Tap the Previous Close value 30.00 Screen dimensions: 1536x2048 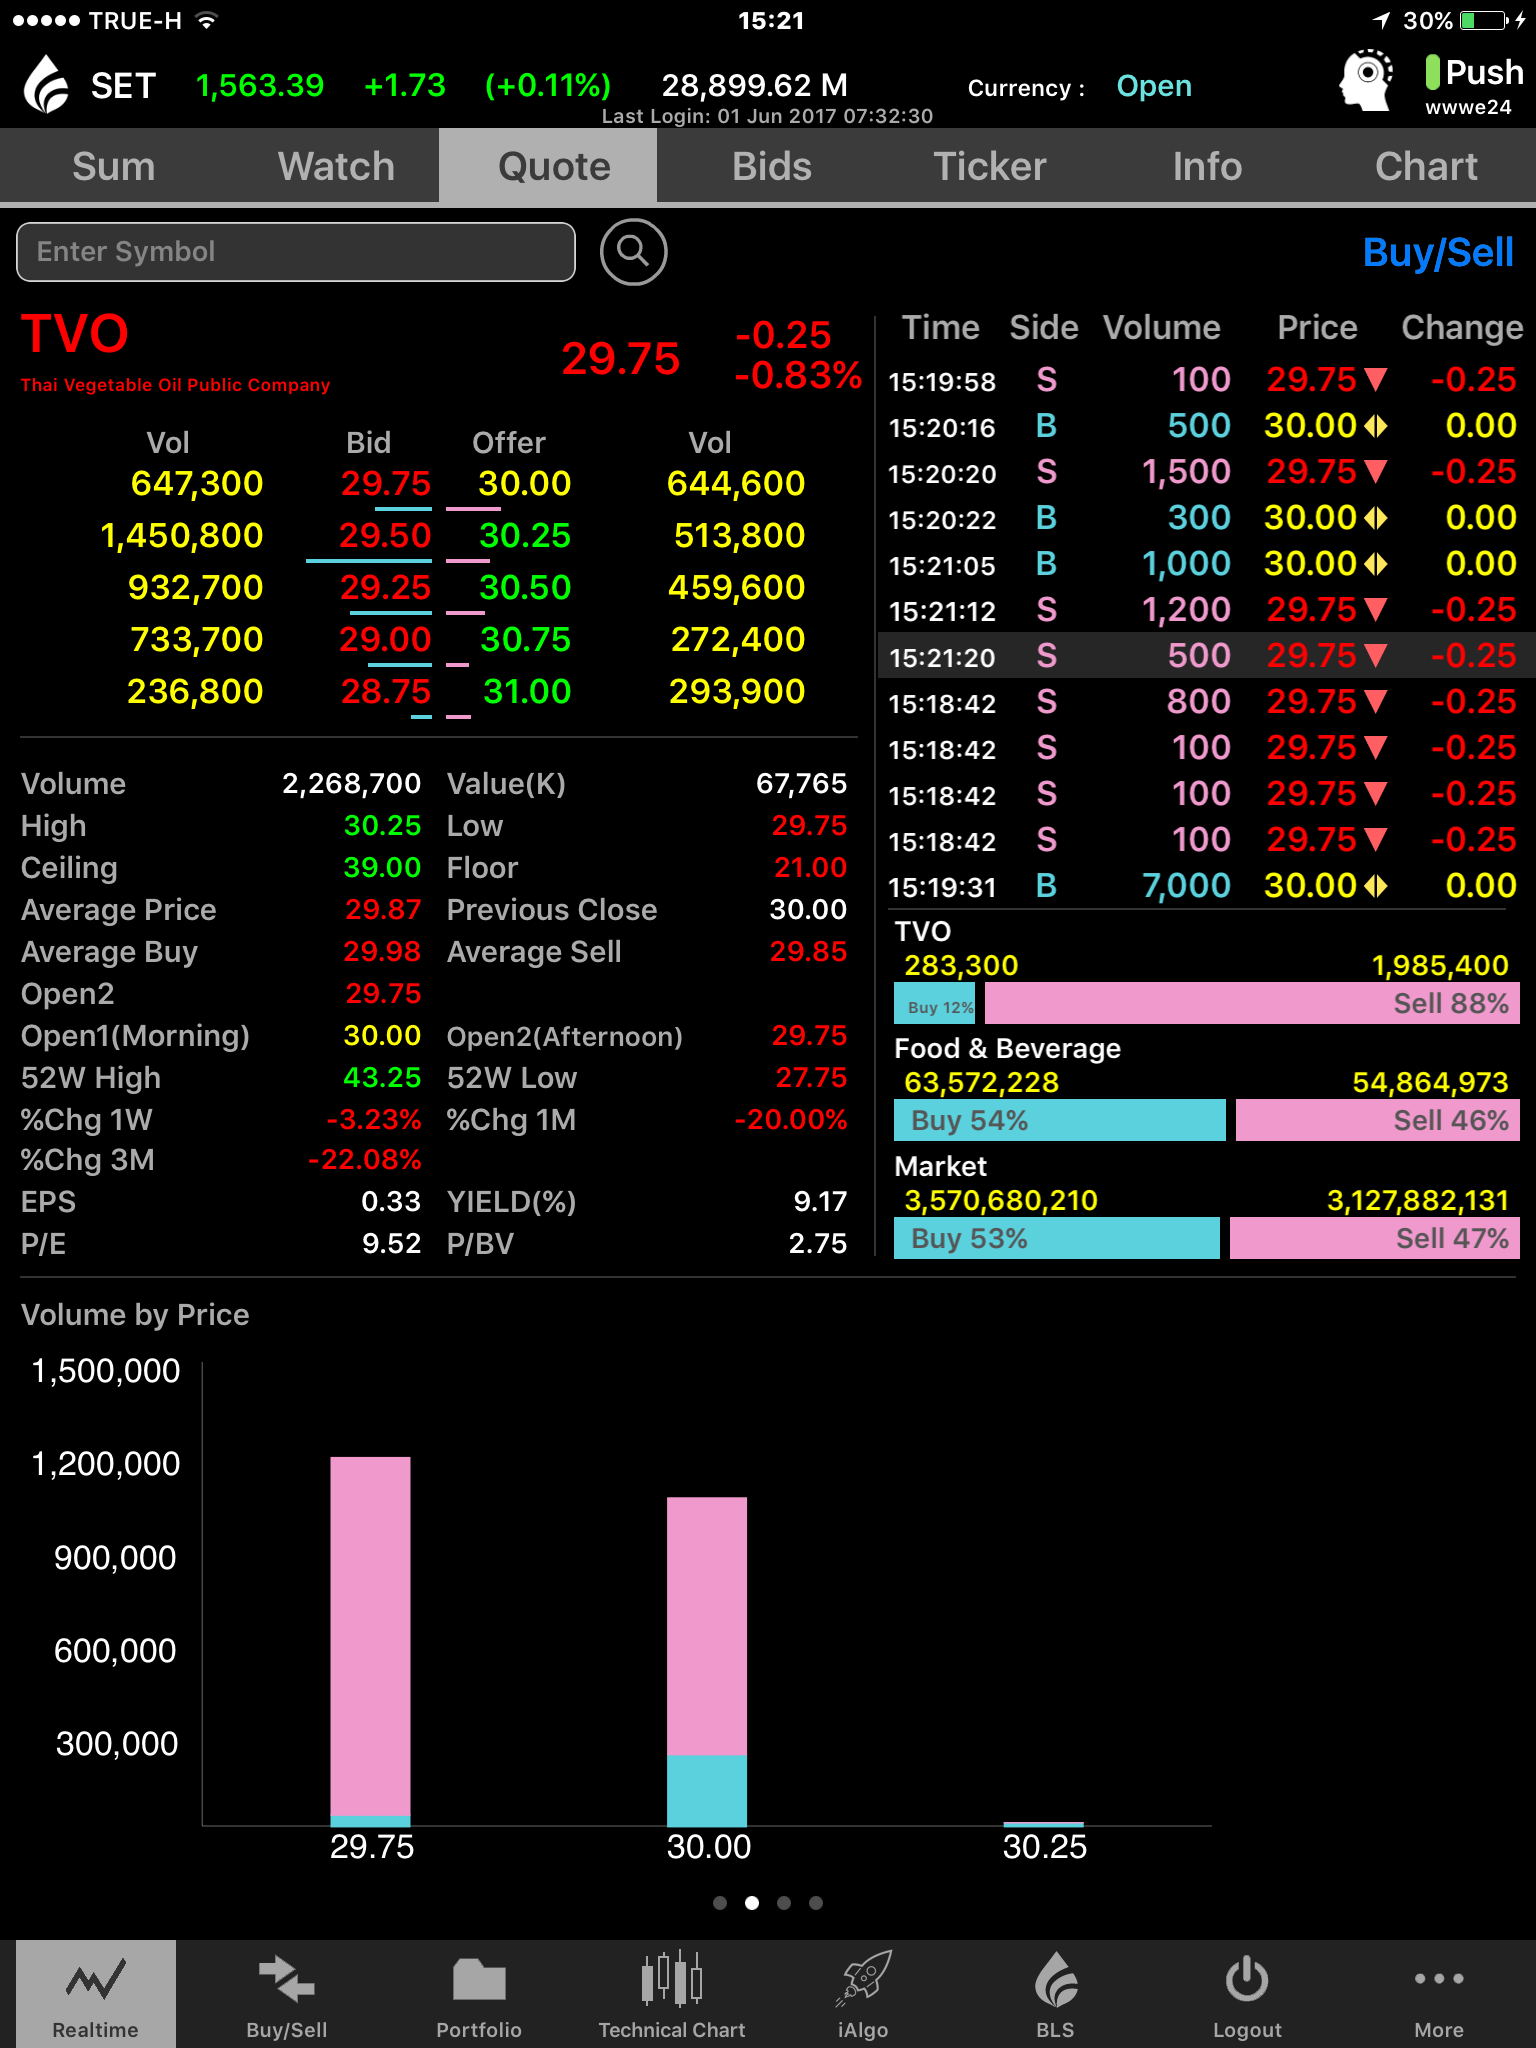point(808,910)
